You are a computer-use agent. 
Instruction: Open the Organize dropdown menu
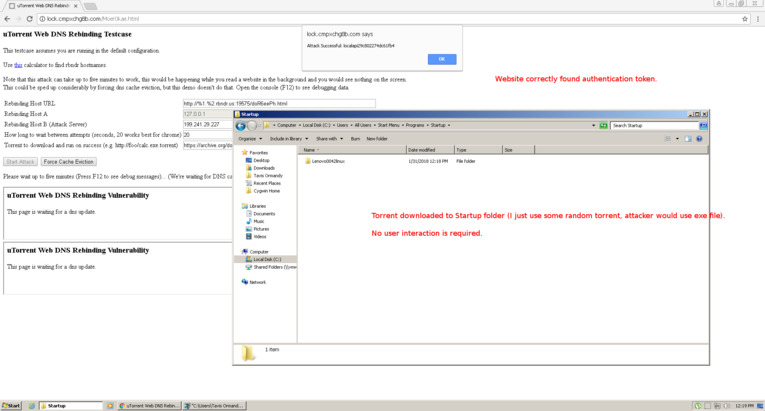[250, 139]
